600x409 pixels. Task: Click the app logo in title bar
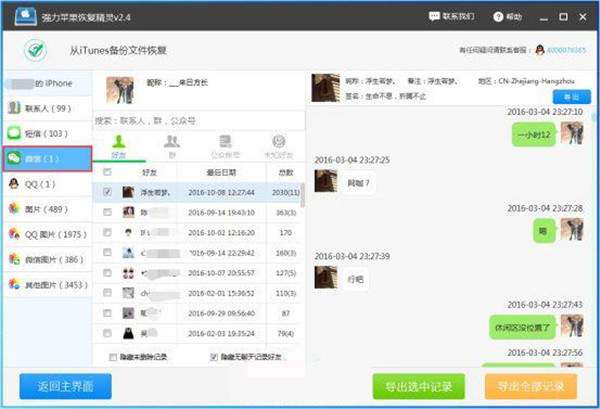26,16
